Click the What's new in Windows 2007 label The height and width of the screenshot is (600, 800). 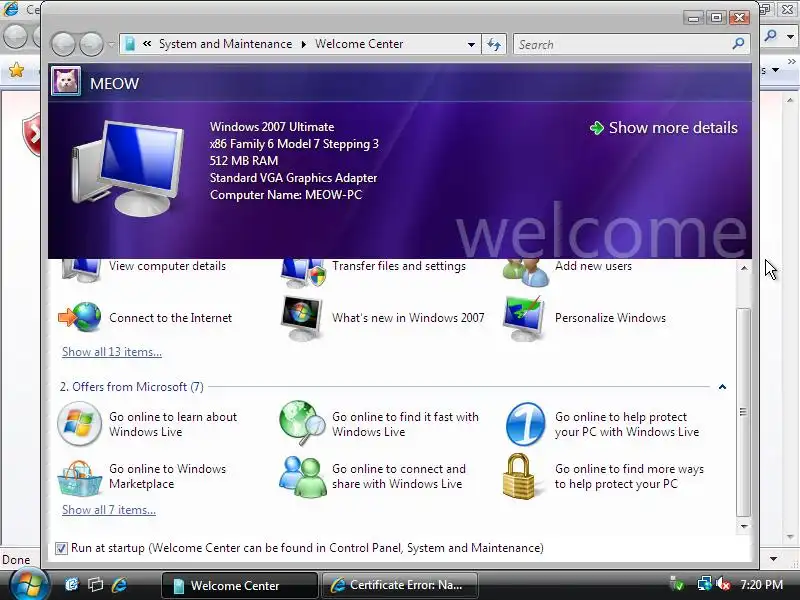point(408,318)
